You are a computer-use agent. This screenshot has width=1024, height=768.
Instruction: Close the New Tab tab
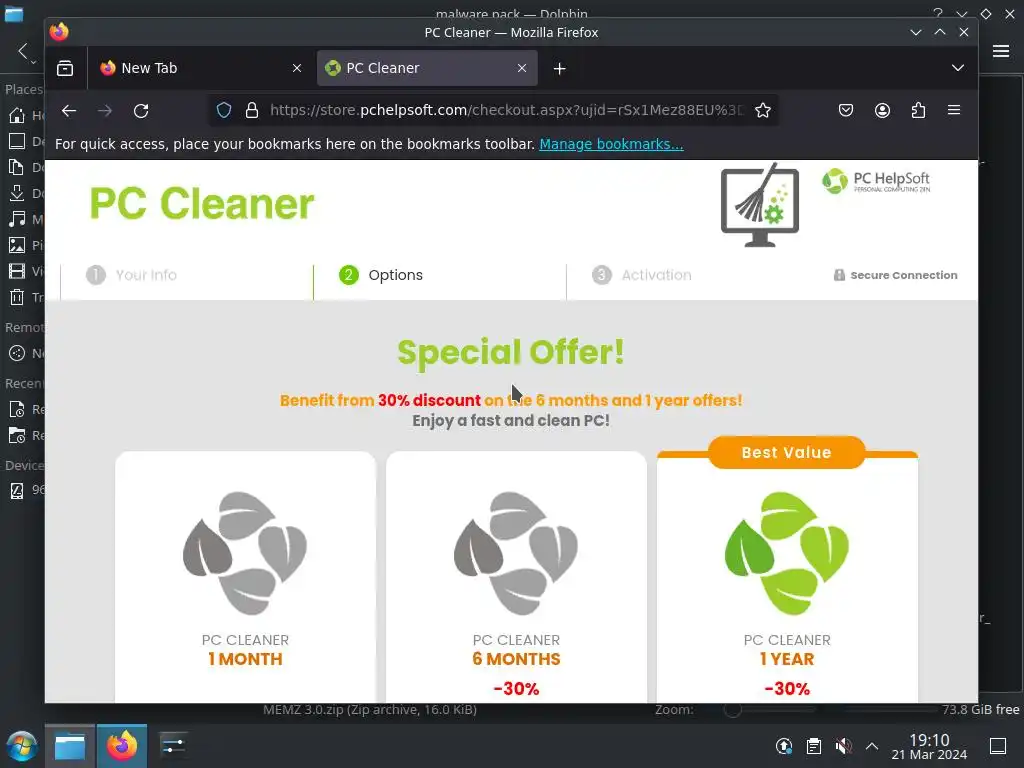coord(296,68)
